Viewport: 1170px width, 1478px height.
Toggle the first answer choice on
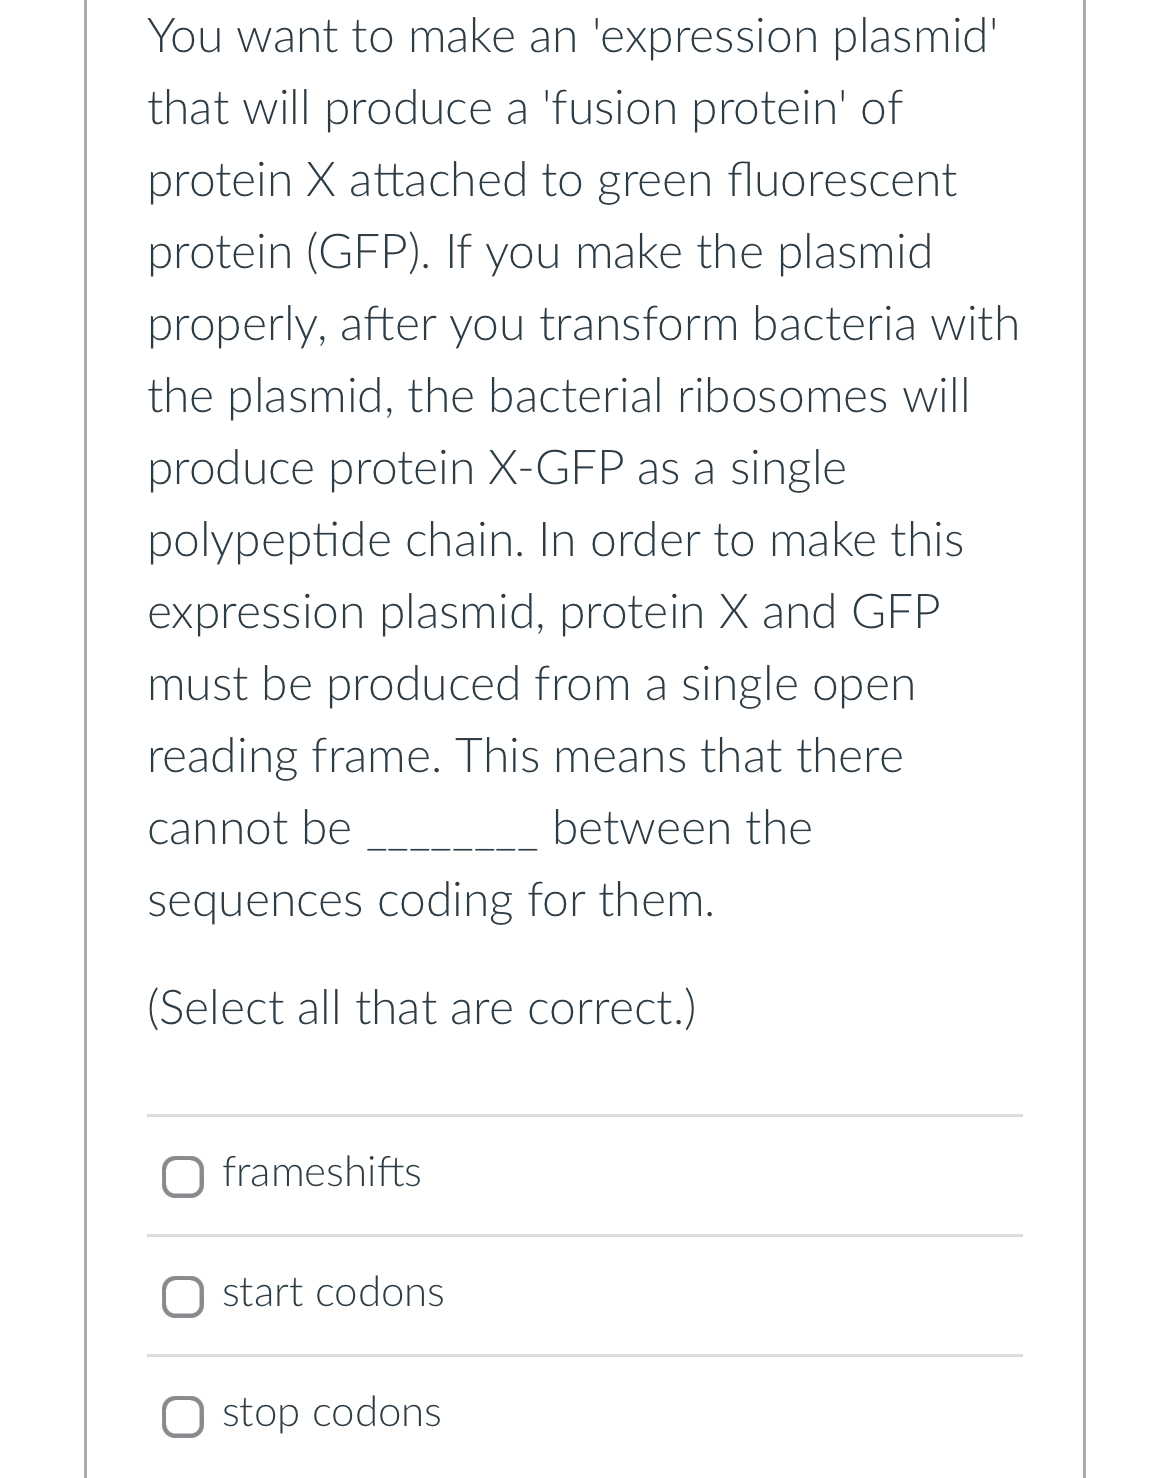[x=183, y=1176]
